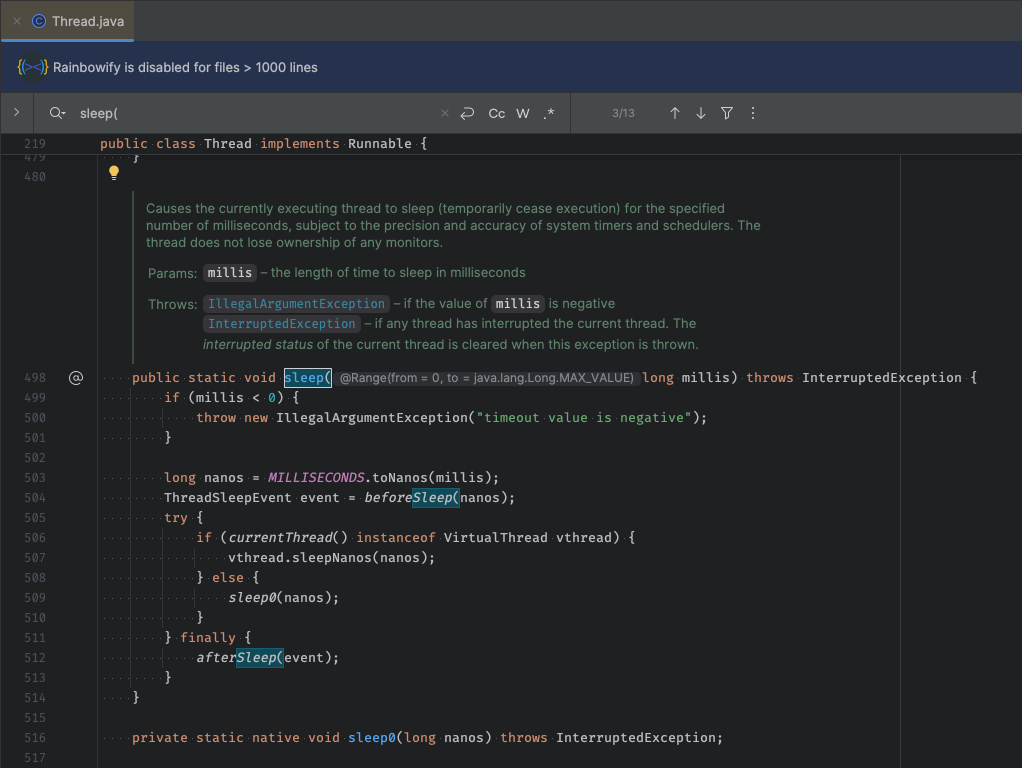
Task: Click ThreadSleepEvent type on line 504
Action: pyautogui.click(x=227, y=498)
